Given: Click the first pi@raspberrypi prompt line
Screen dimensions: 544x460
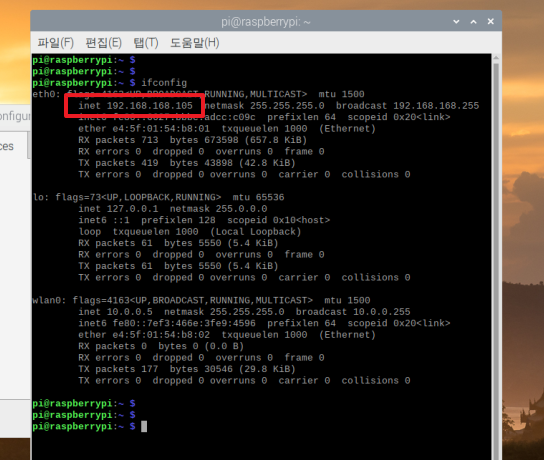Looking at the screenshot, I should pos(84,60).
